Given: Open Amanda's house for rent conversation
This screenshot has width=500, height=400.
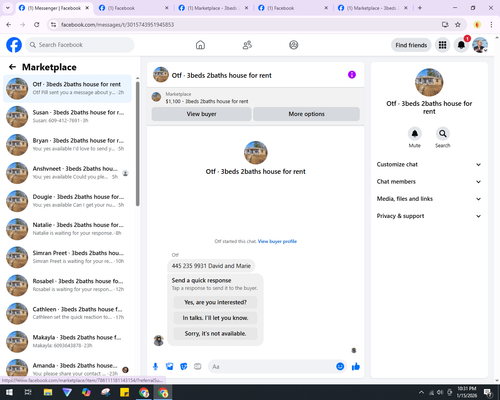Looking at the screenshot, I should click(67, 368).
